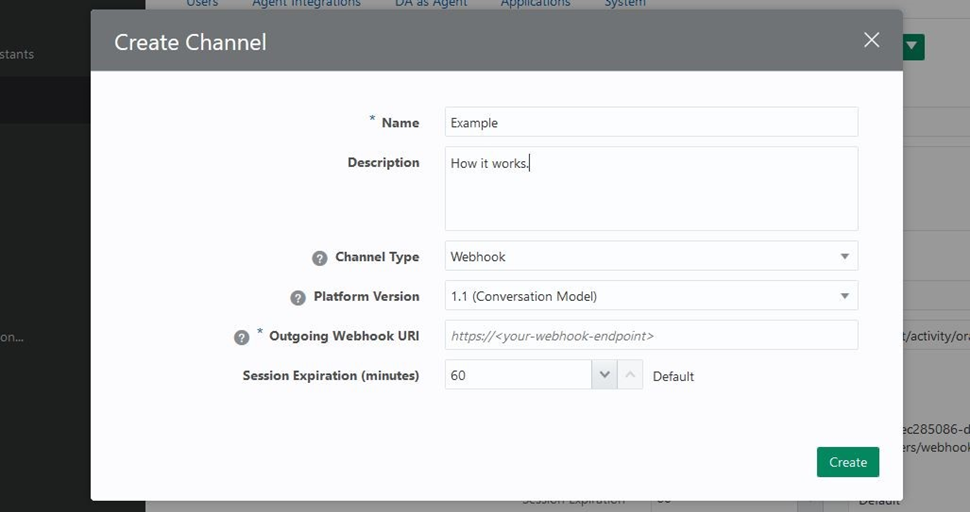
Task: Increase Session Expiration with up arrow
Action: tap(630, 375)
